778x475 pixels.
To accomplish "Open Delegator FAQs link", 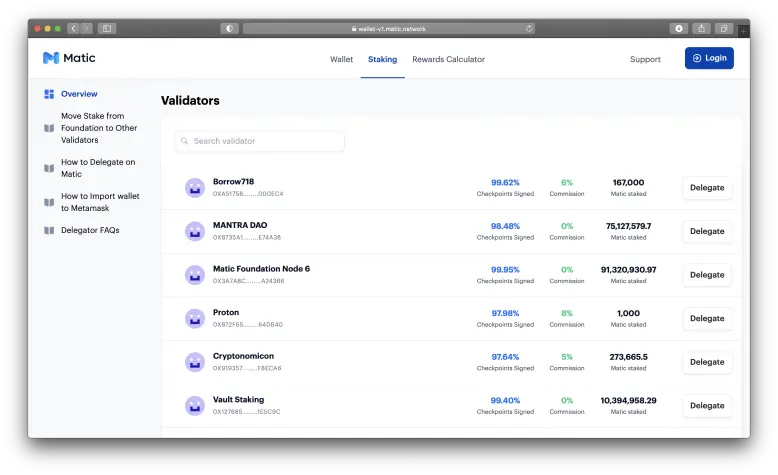I will point(90,230).
